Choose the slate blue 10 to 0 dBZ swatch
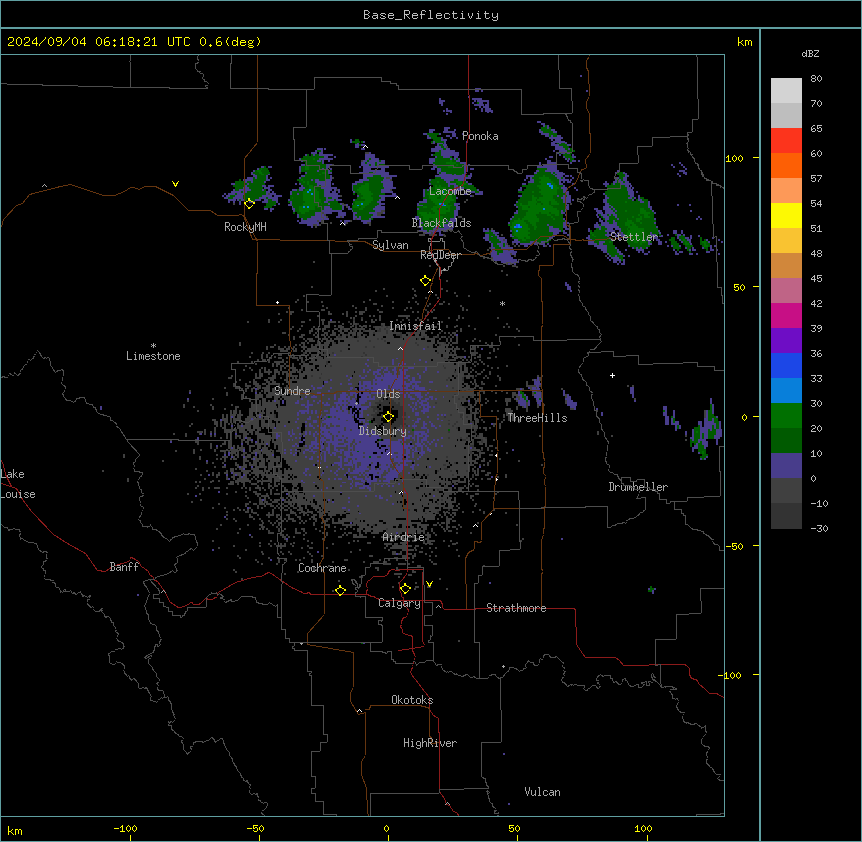Screen dimensions: 862x842 click(786, 466)
